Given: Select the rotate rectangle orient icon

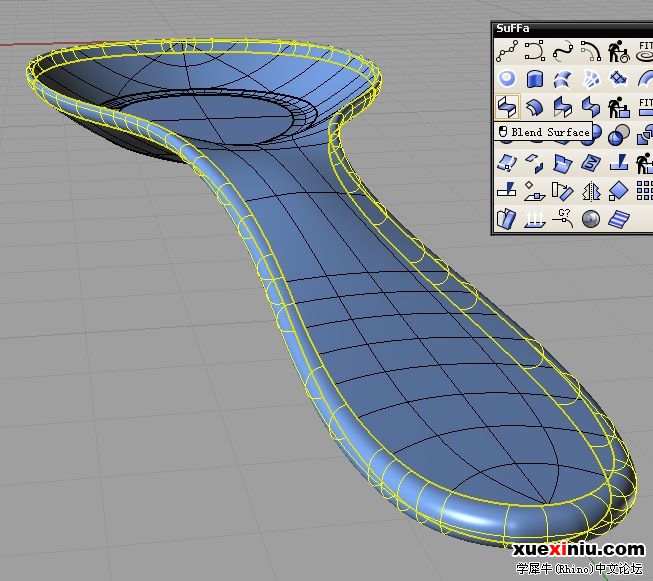Looking at the screenshot, I should [x=563, y=191].
